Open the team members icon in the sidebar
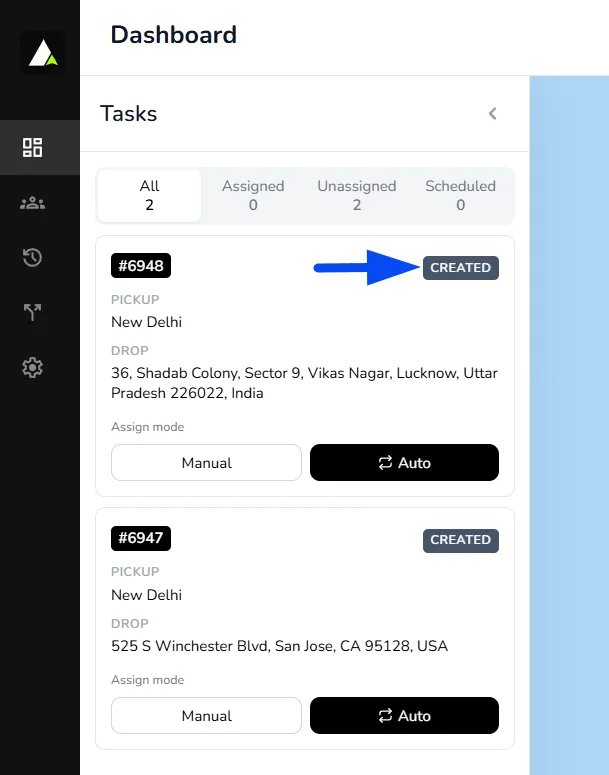This screenshot has height=775, width=609. tap(33, 203)
